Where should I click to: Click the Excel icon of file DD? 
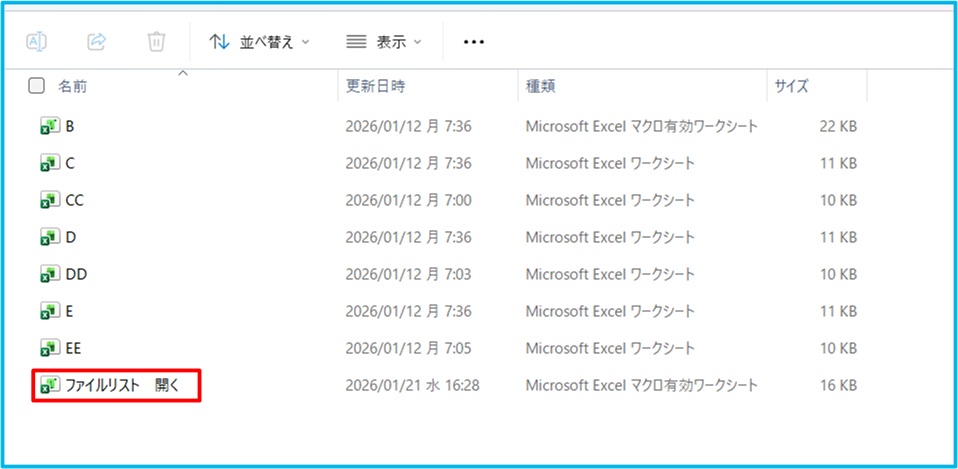49,274
